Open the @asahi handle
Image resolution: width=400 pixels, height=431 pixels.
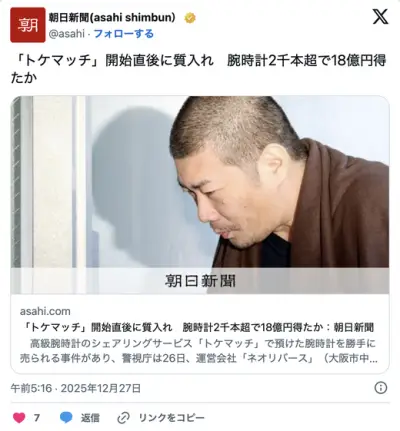pyautogui.click(x=67, y=34)
